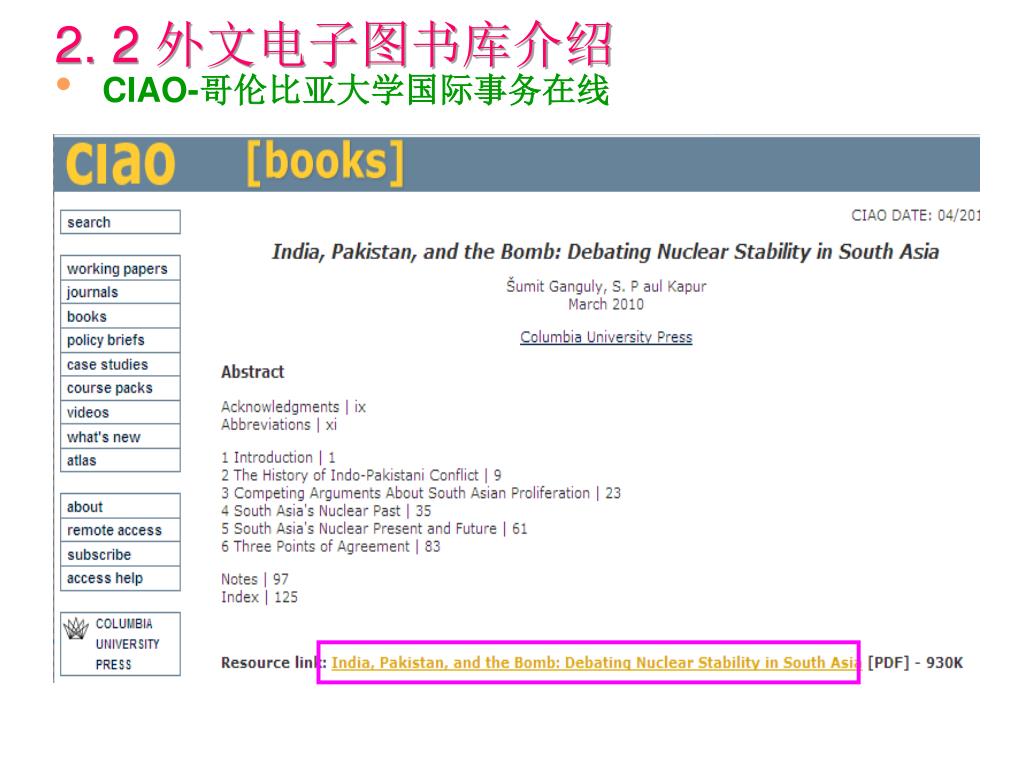The width and height of the screenshot is (1024, 768).
Task: Click slide title 2.2 外文电子图书库介绍
Action: coord(334,44)
